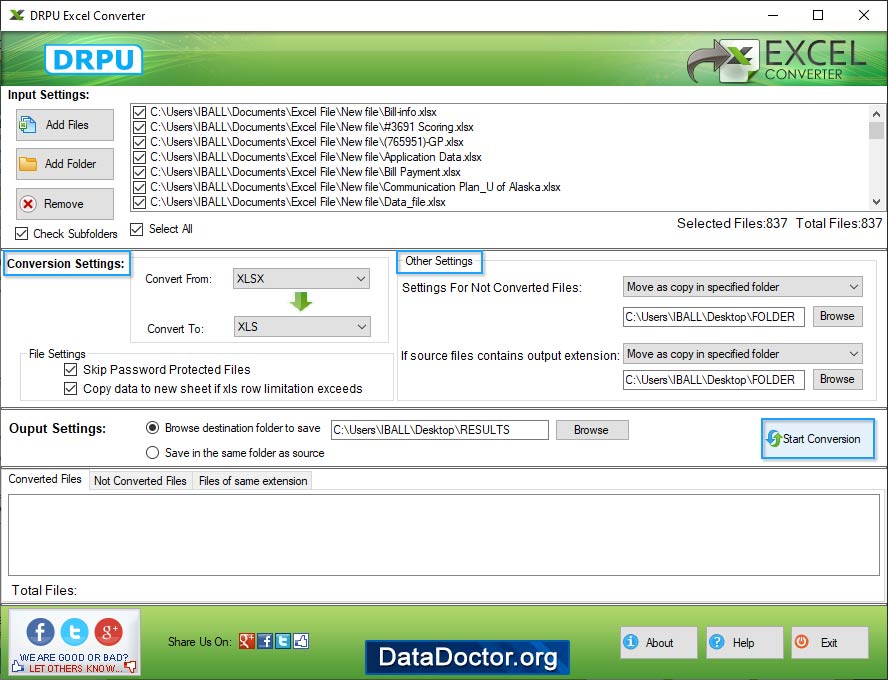Open the Convert From XLSX dropdown
The height and width of the screenshot is (680, 888).
[301, 279]
